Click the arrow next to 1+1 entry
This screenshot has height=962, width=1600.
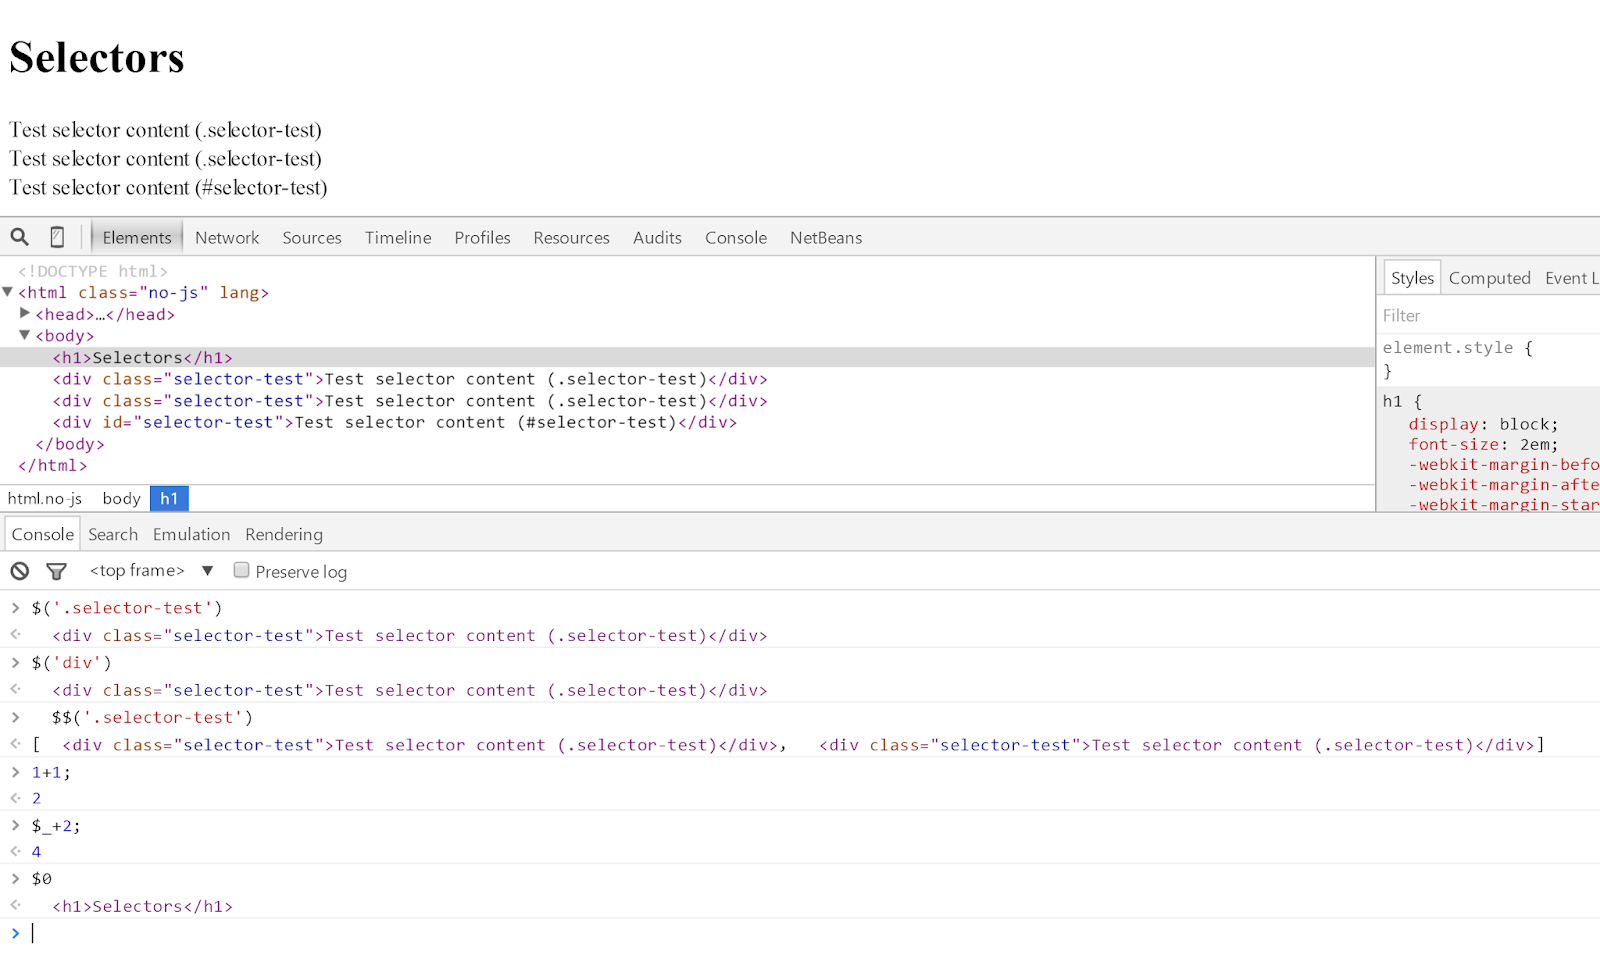[x=15, y=771]
